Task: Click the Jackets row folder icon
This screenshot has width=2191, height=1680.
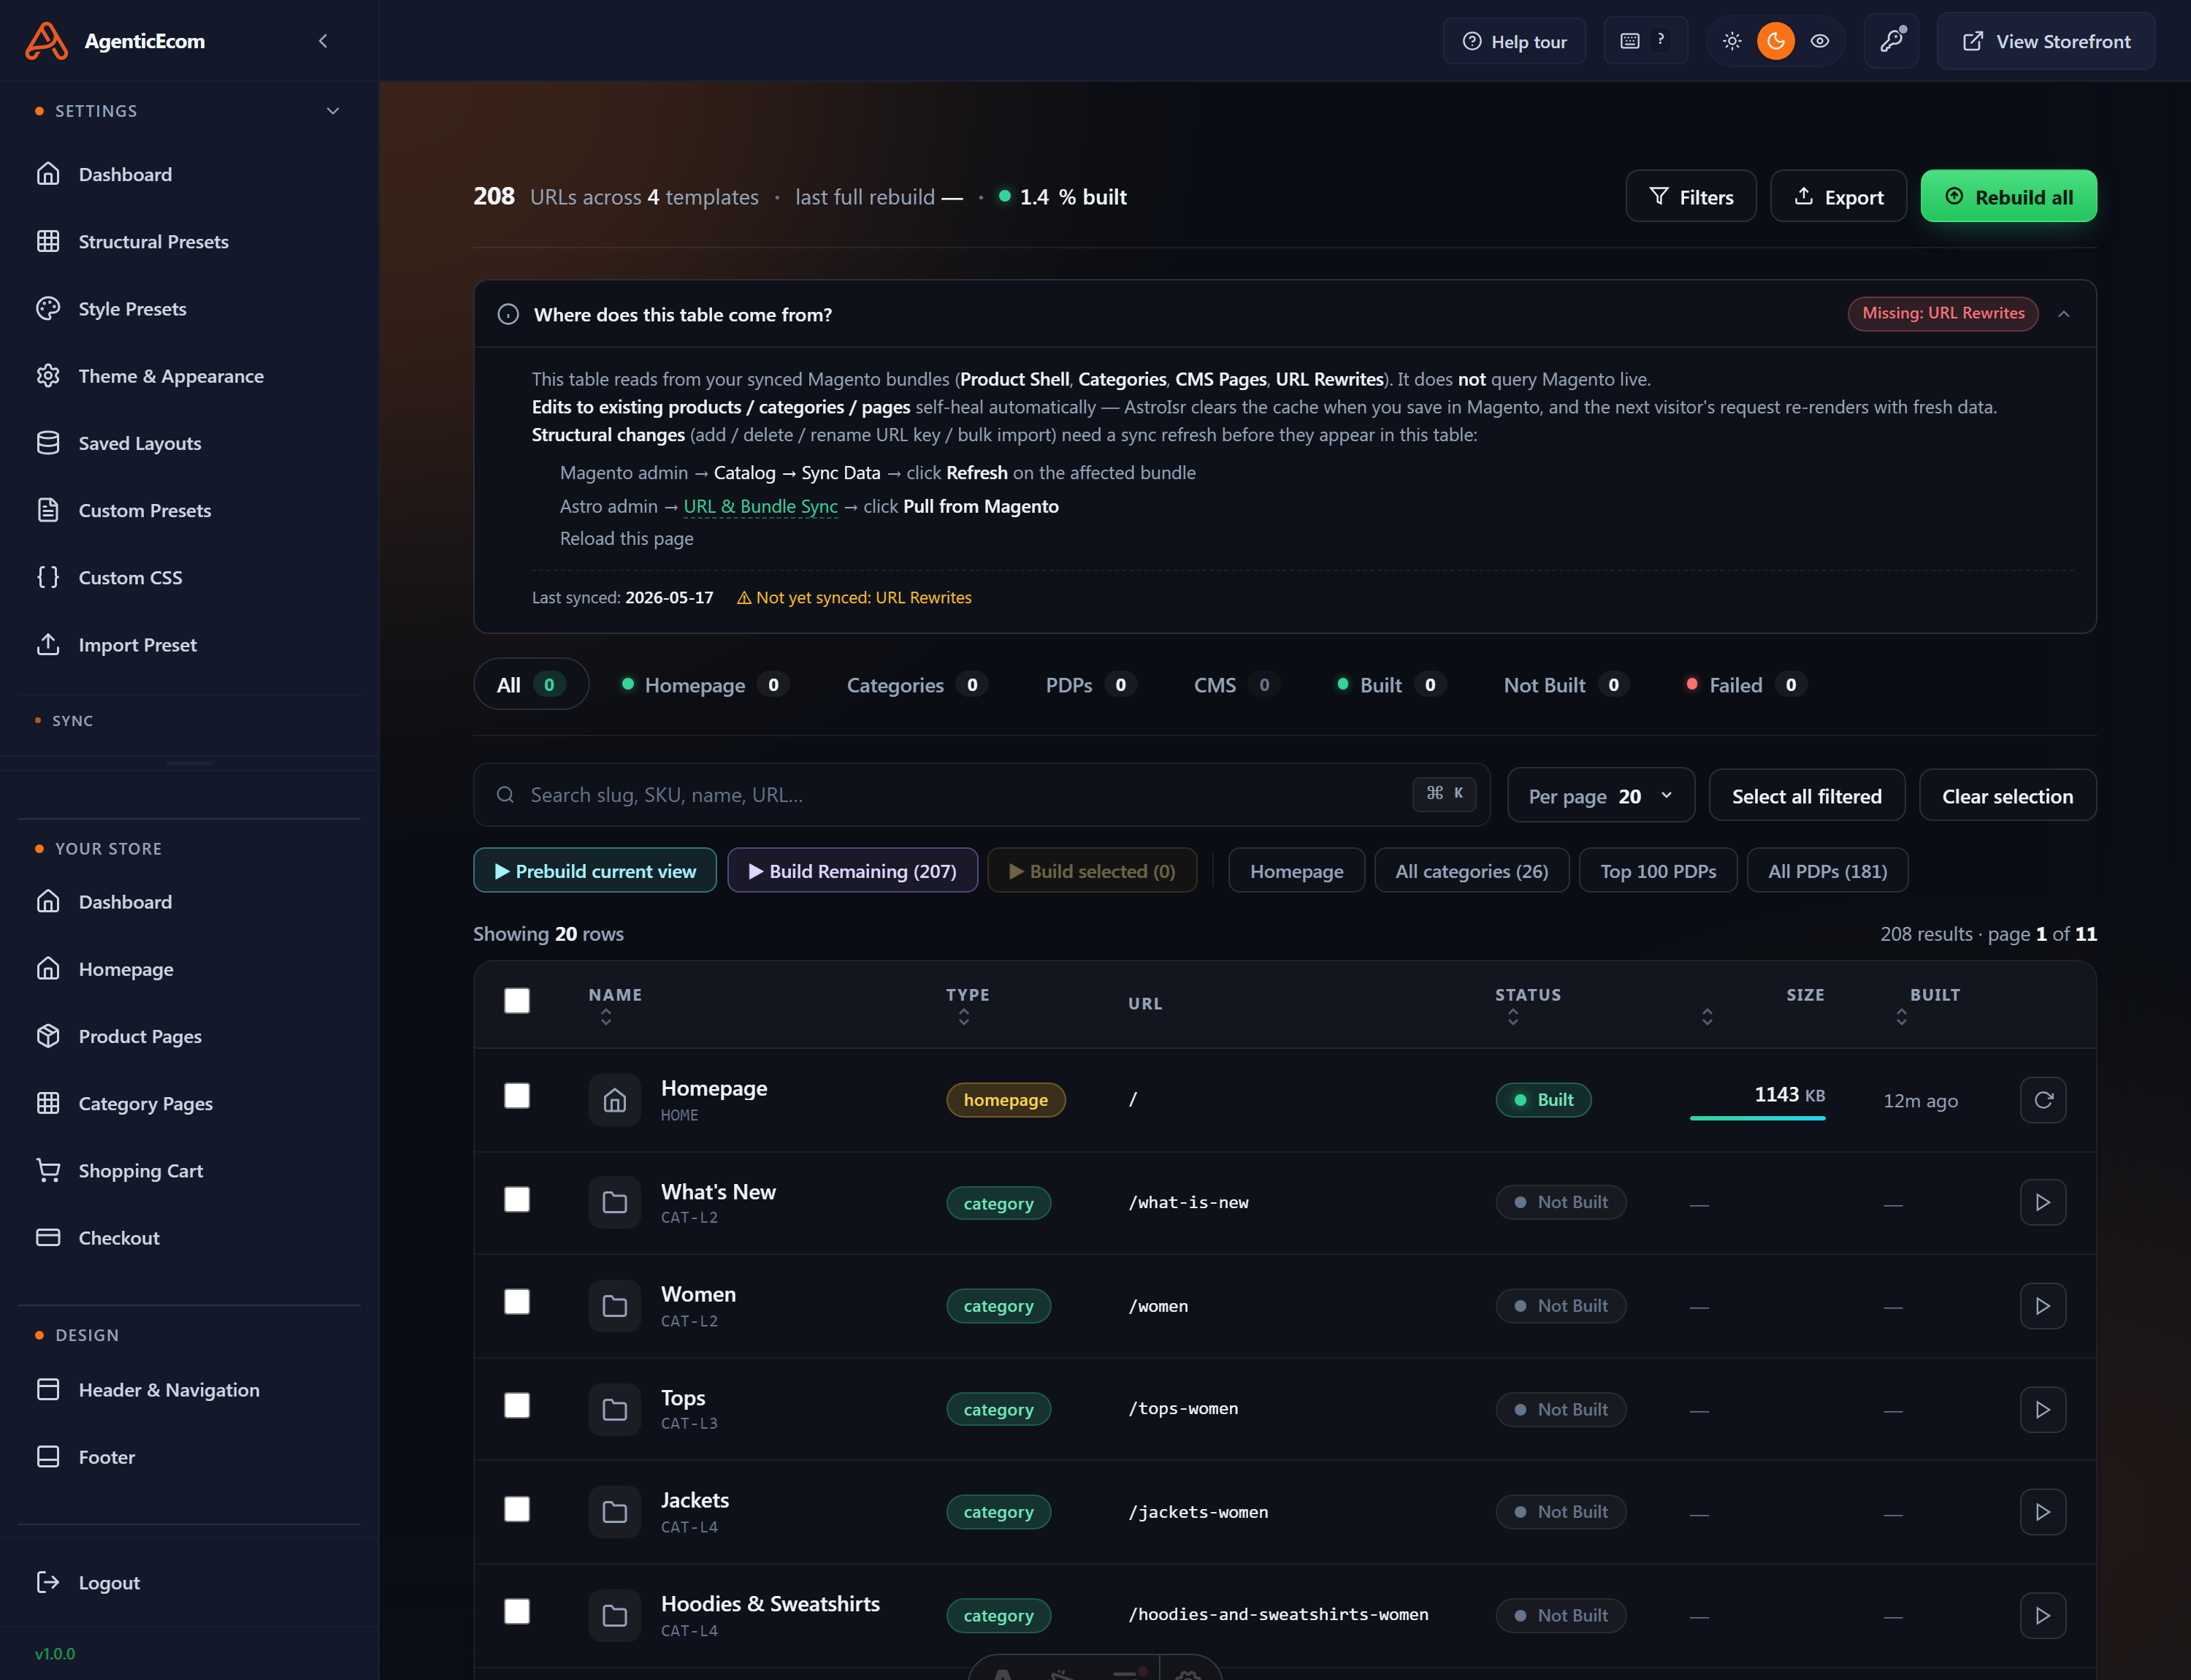Action: (x=614, y=1512)
